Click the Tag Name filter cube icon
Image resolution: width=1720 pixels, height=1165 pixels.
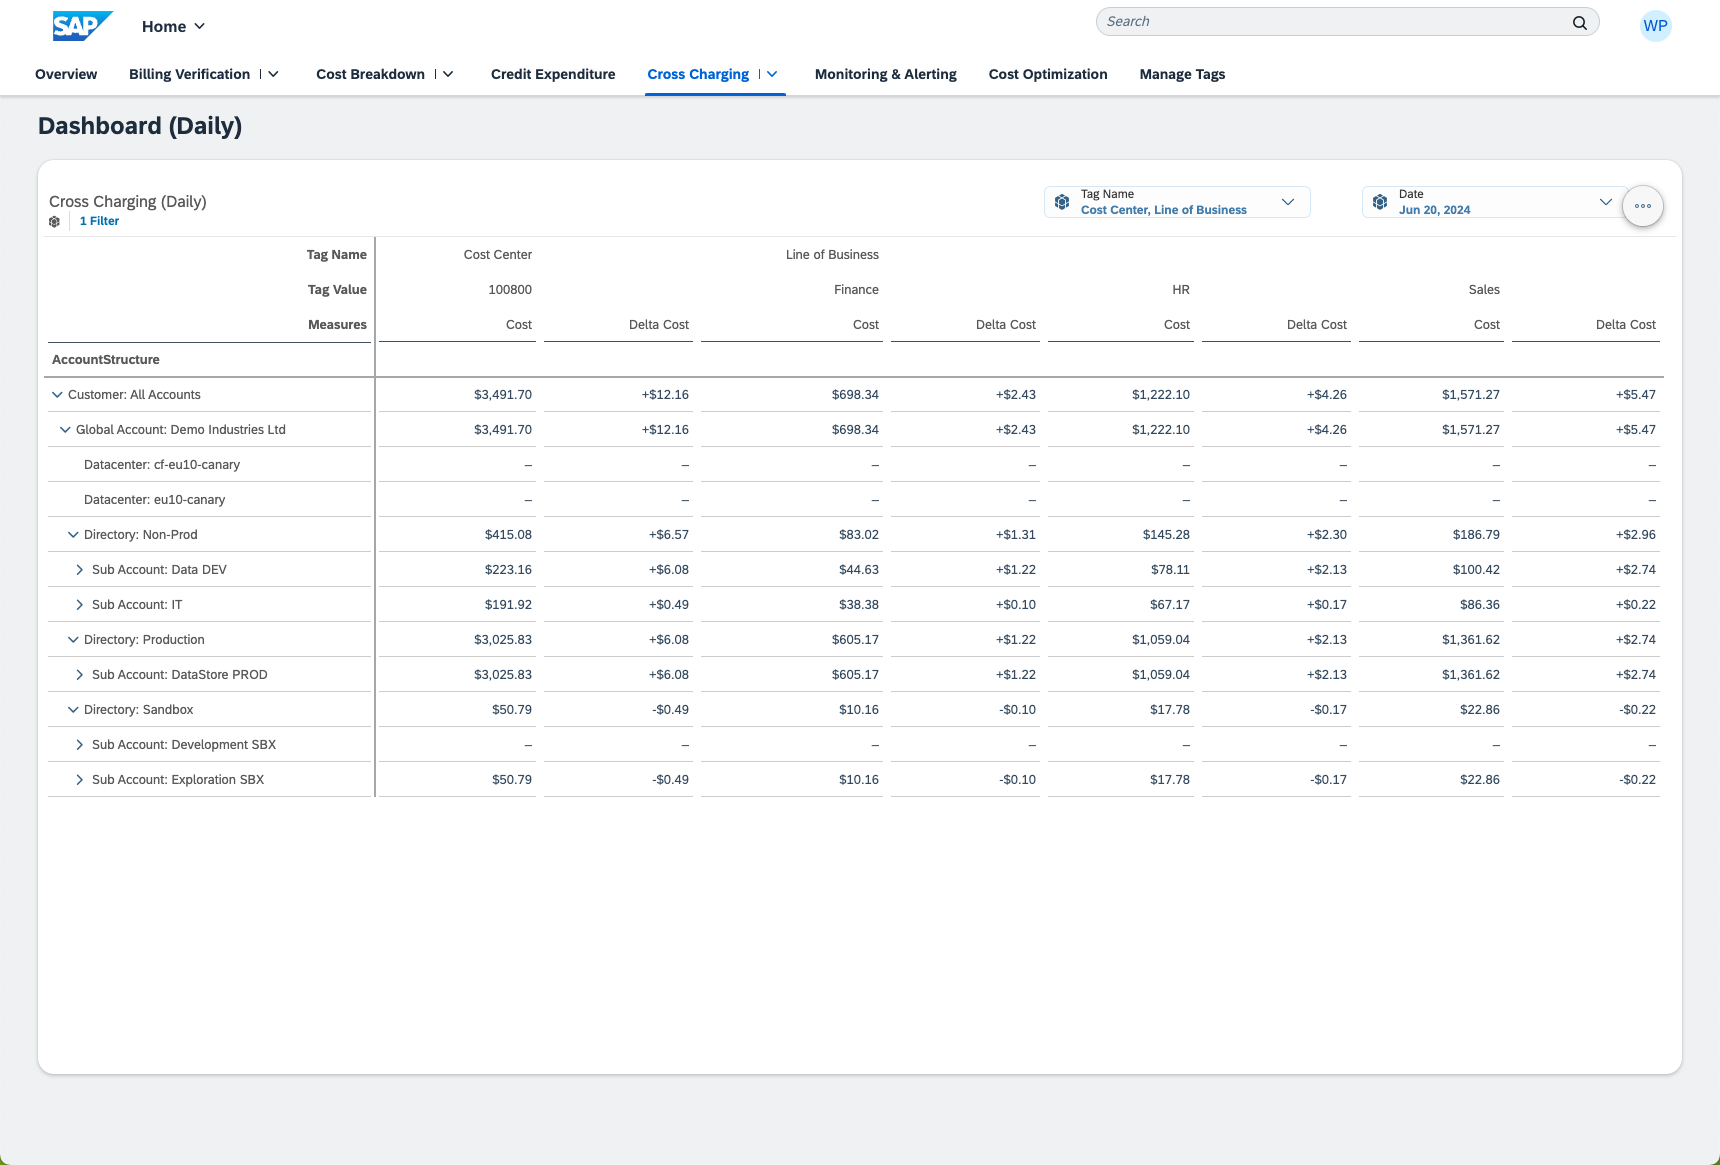coord(1062,202)
